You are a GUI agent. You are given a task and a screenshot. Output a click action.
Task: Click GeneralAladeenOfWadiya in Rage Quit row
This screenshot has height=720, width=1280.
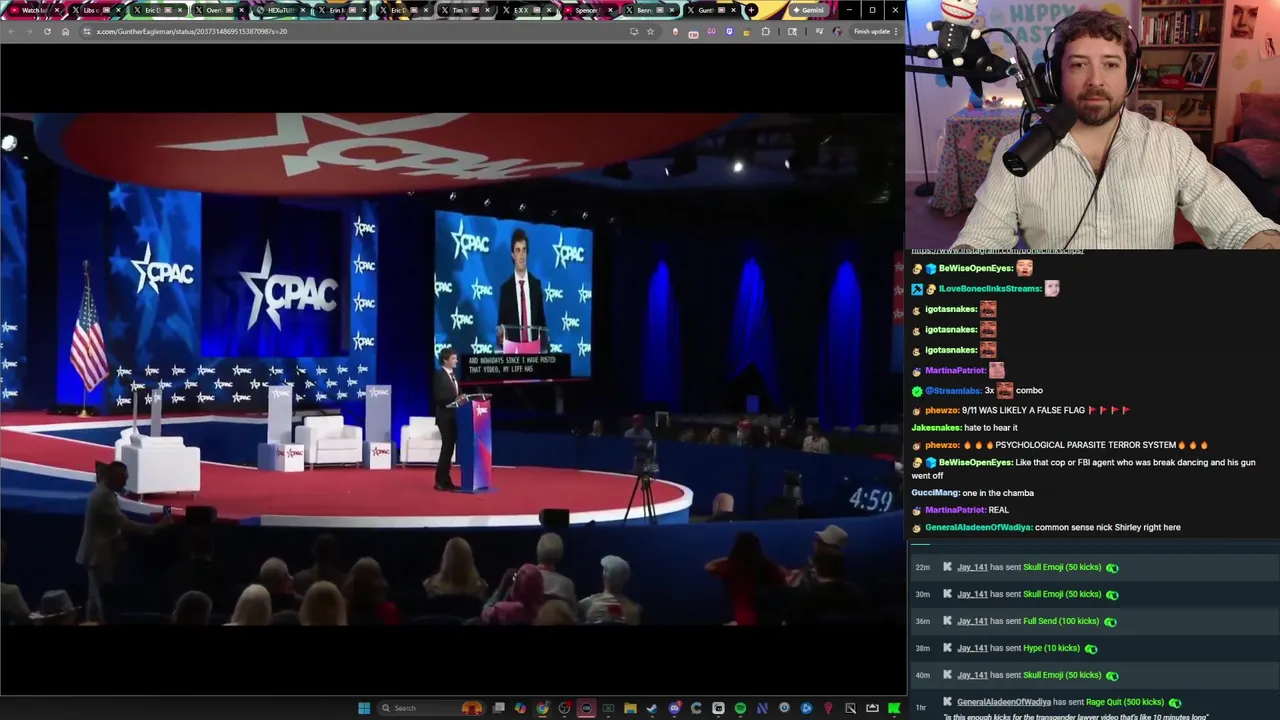point(1004,702)
